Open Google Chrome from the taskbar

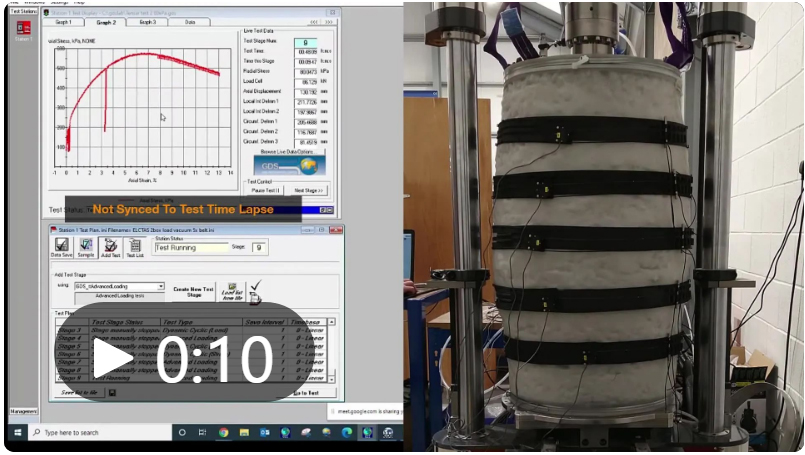click(223, 432)
